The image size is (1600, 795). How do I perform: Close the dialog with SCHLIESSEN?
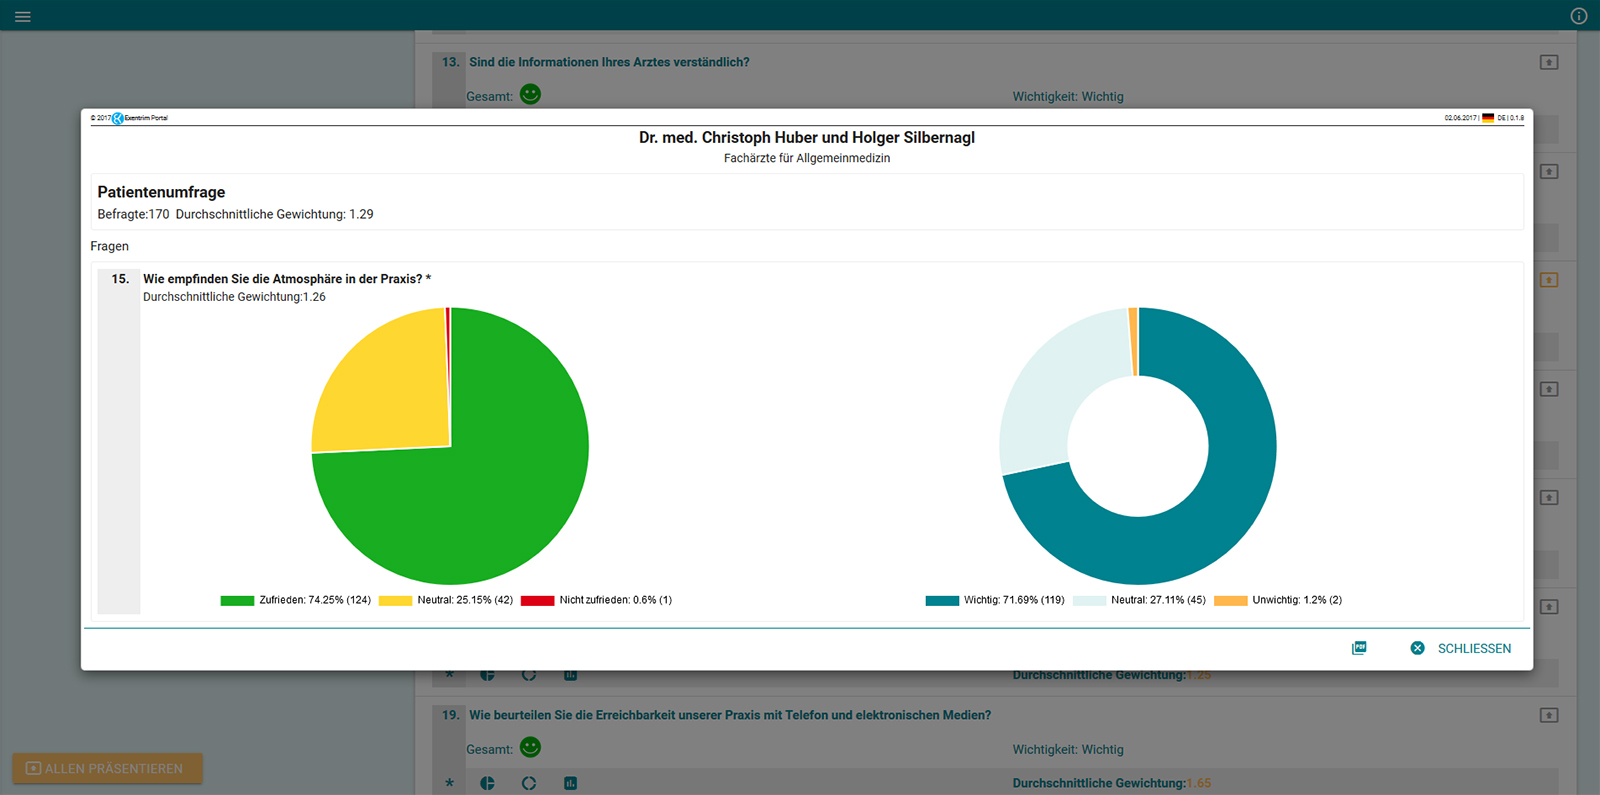click(x=1461, y=648)
